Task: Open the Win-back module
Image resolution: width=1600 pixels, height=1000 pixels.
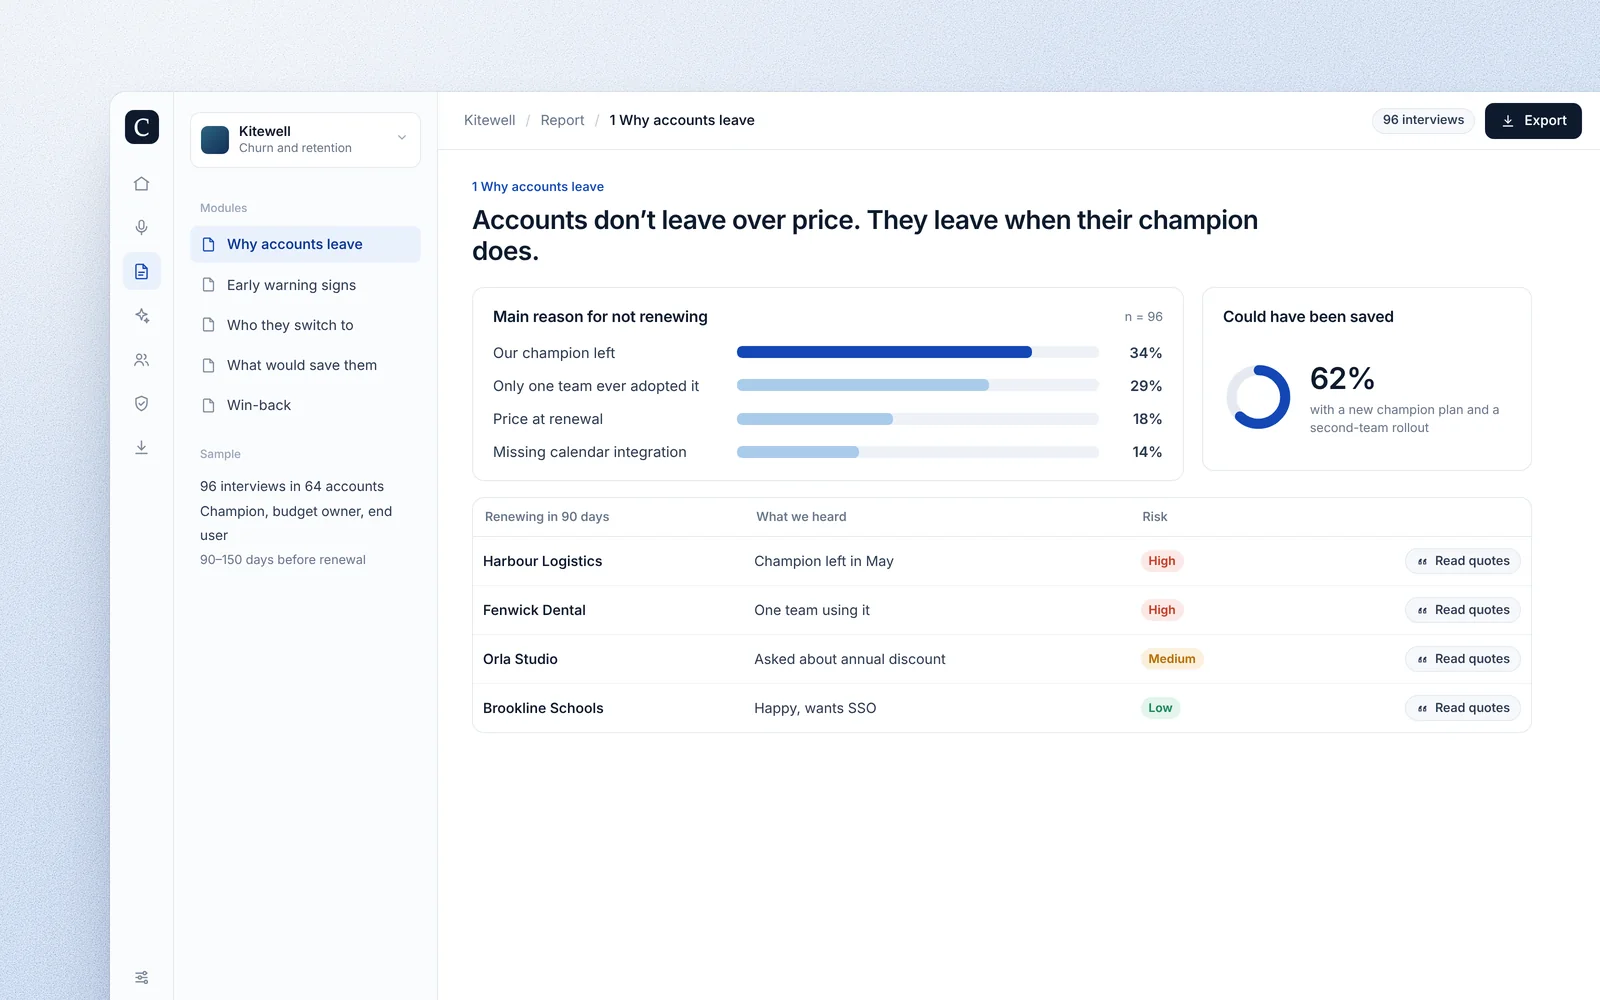Action: click(x=305, y=405)
